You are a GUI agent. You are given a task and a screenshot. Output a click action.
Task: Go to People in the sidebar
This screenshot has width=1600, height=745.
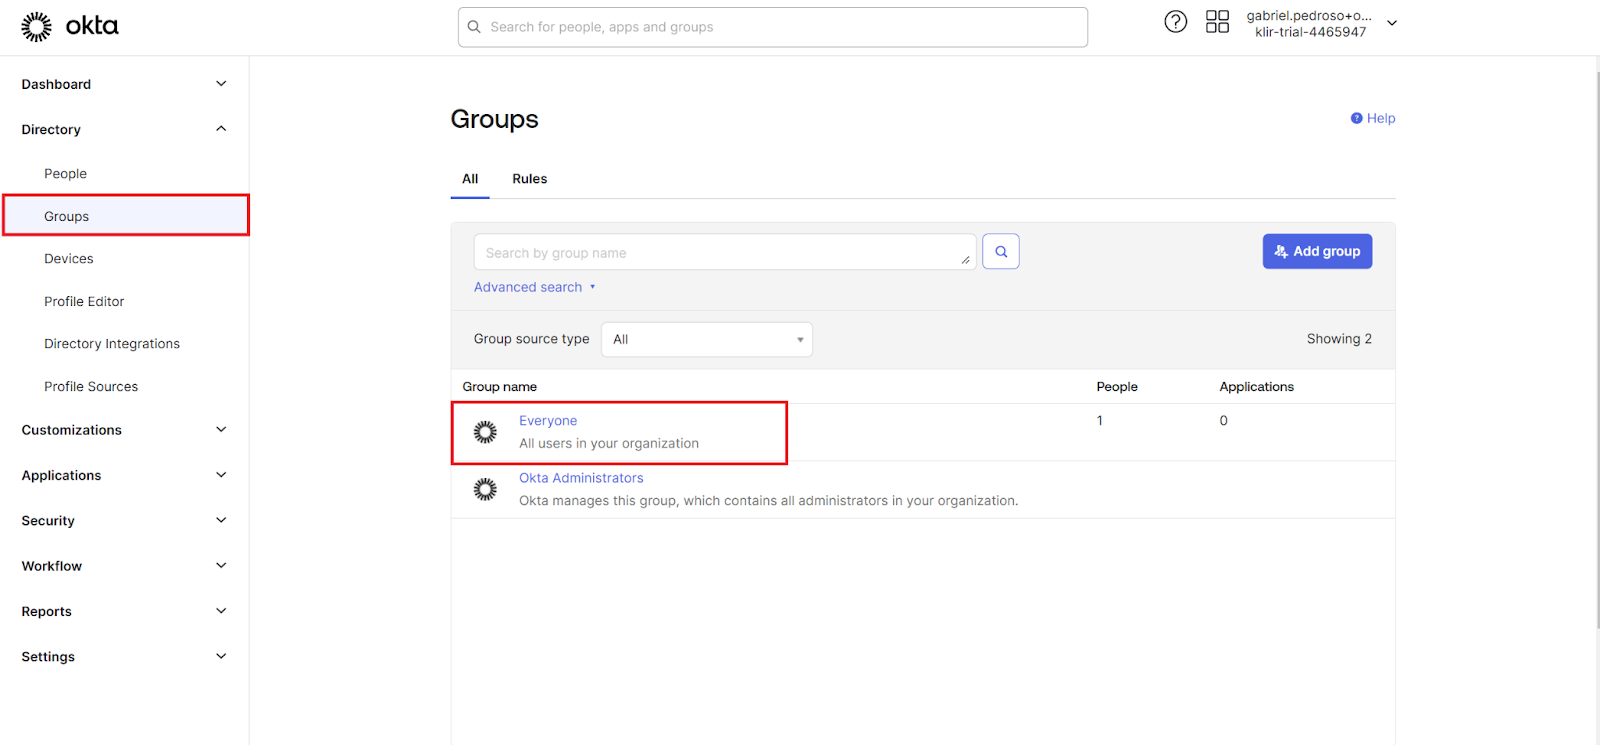(x=65, y=174)
